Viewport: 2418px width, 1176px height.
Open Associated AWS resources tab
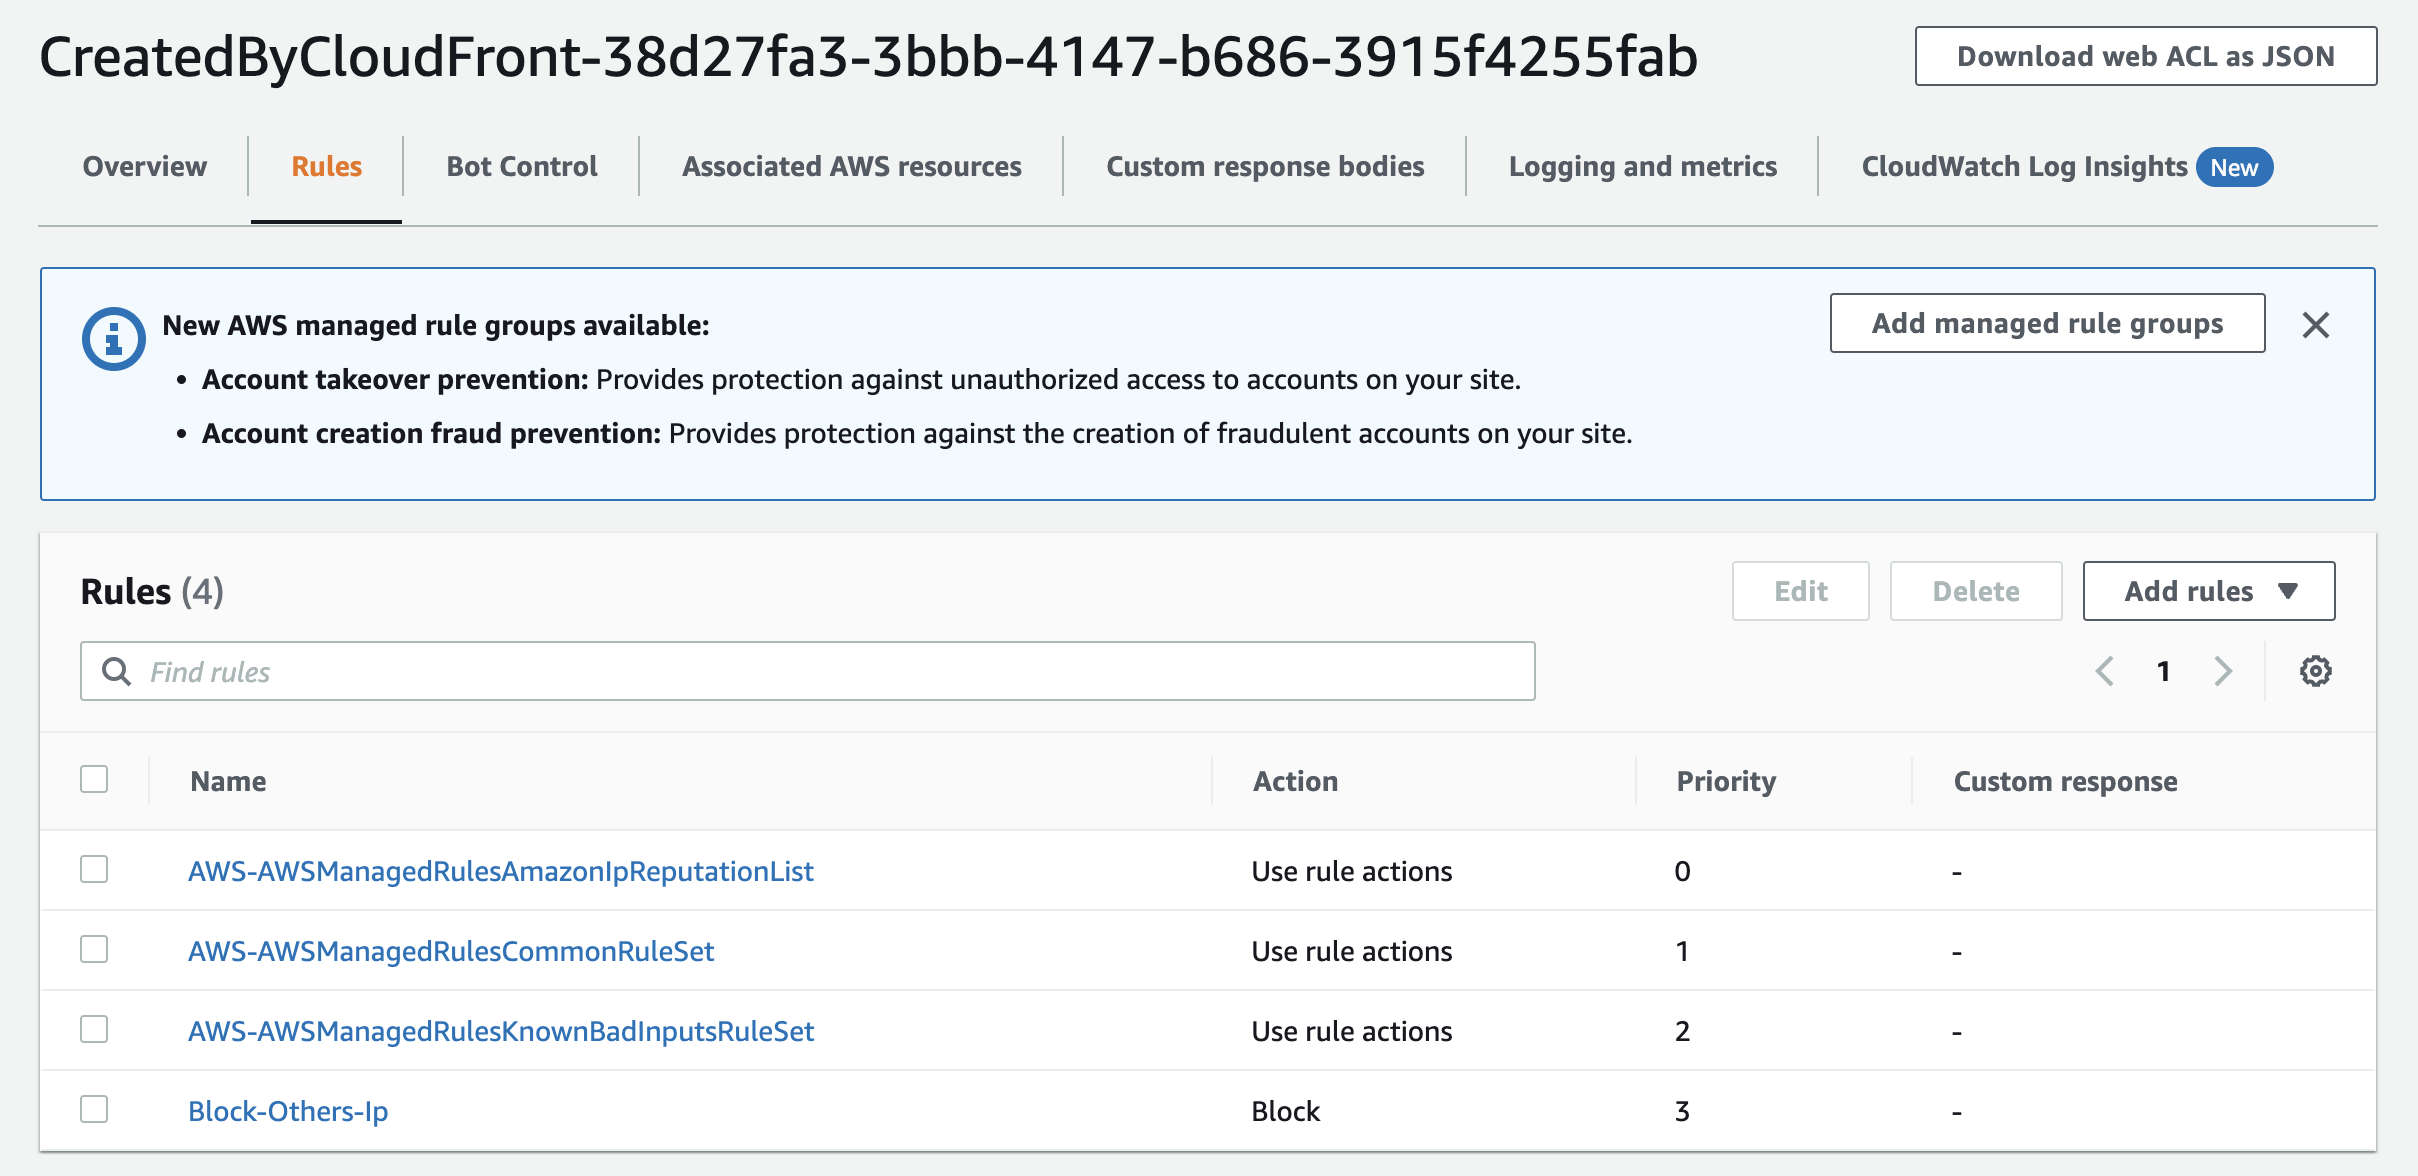(851, 166)
